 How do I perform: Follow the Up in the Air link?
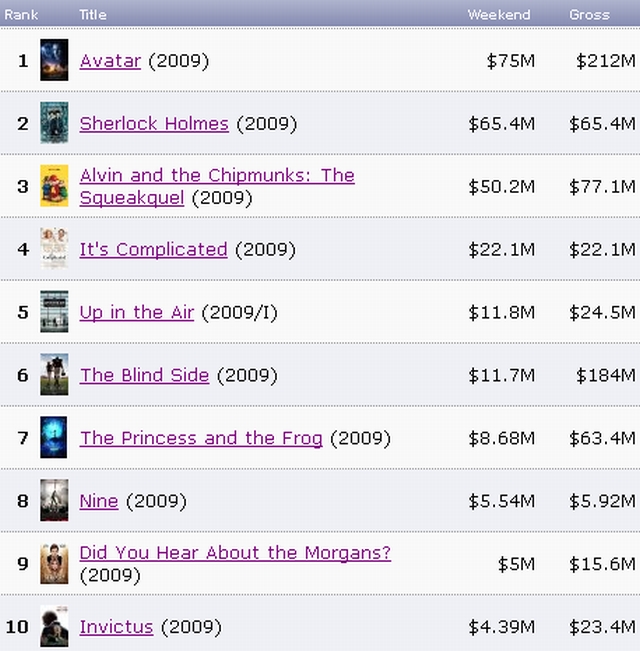point(136,313)
